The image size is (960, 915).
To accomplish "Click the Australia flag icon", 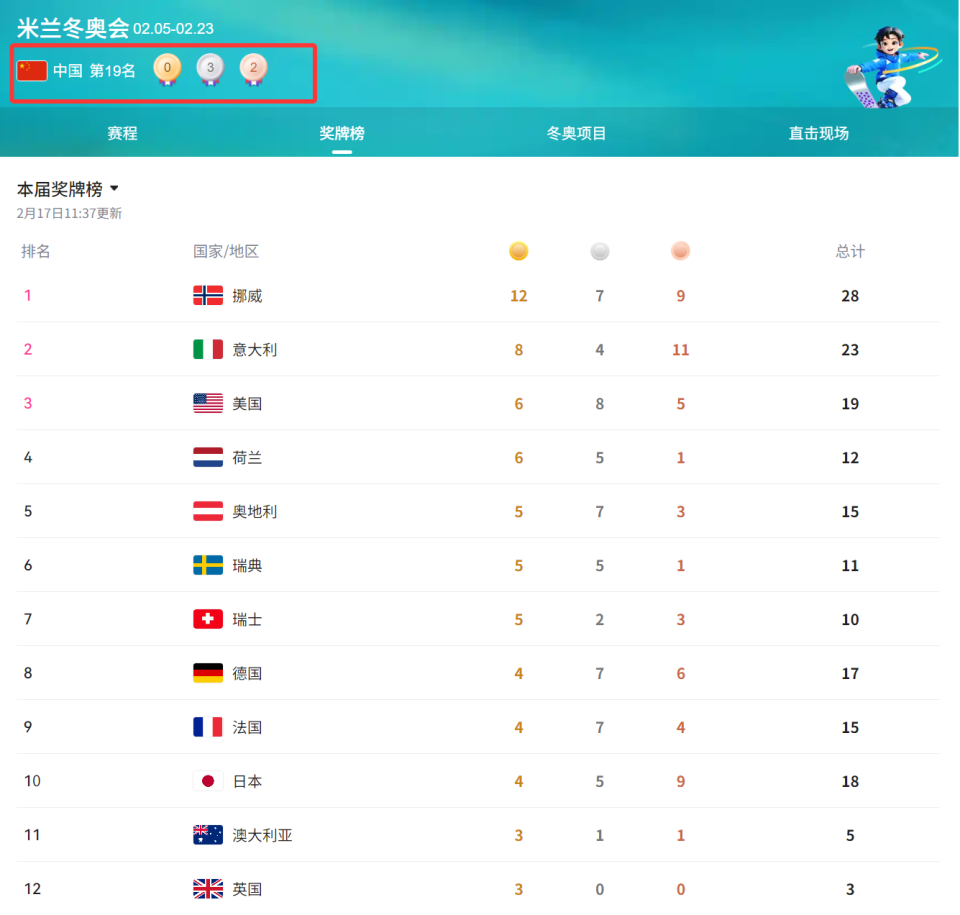I will coord(207,835).
